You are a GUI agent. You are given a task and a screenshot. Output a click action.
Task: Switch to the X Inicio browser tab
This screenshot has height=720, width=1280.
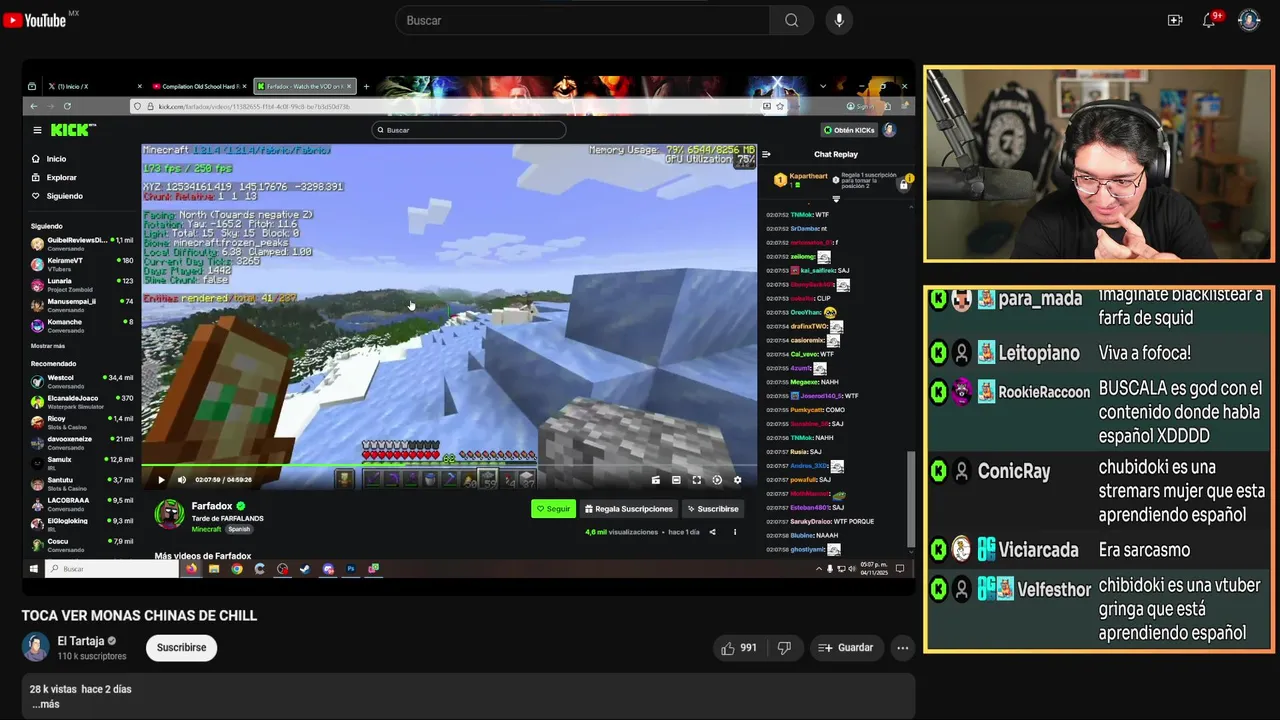point(93,87)
